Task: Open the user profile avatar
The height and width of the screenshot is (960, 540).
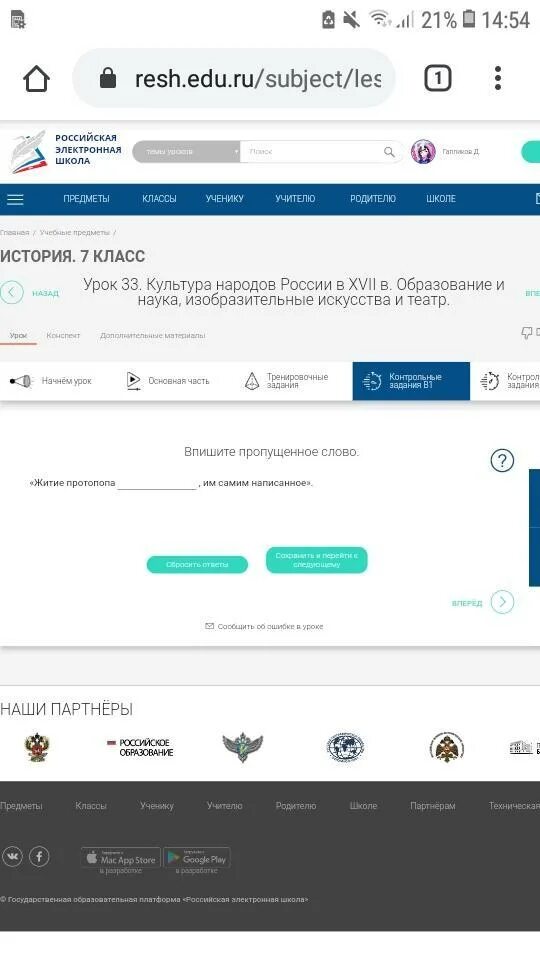Action: pos(423,151)
